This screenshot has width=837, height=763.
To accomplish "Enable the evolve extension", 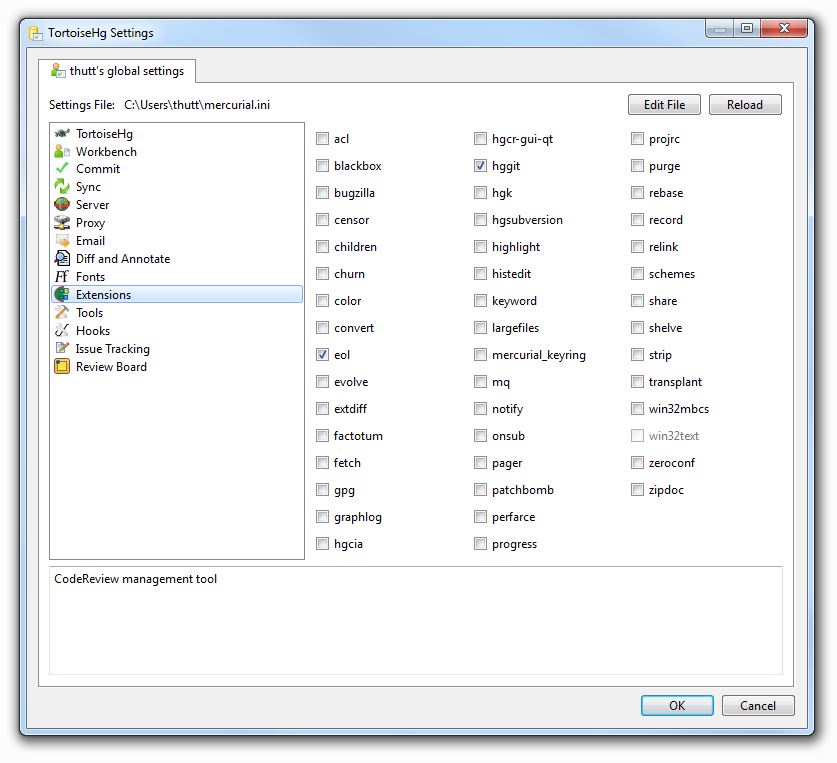I will 322,381.
